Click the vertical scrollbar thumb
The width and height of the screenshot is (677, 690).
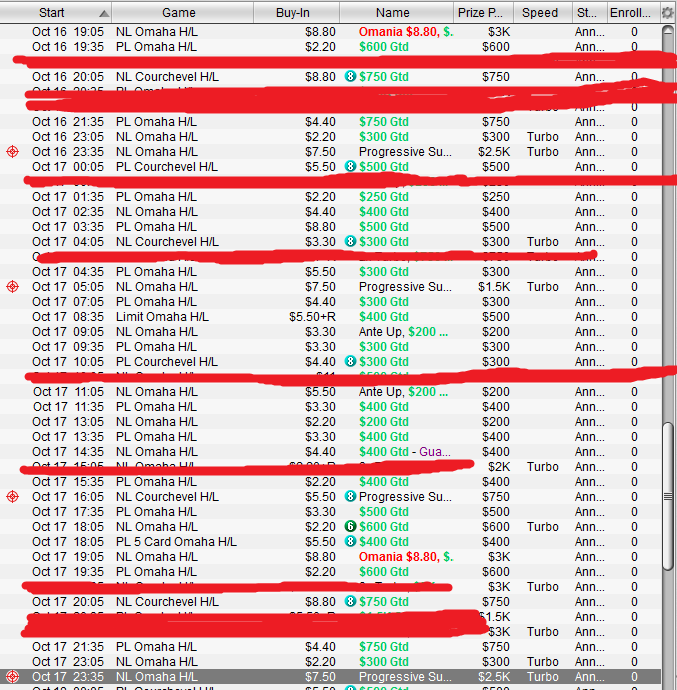[668, 496]
